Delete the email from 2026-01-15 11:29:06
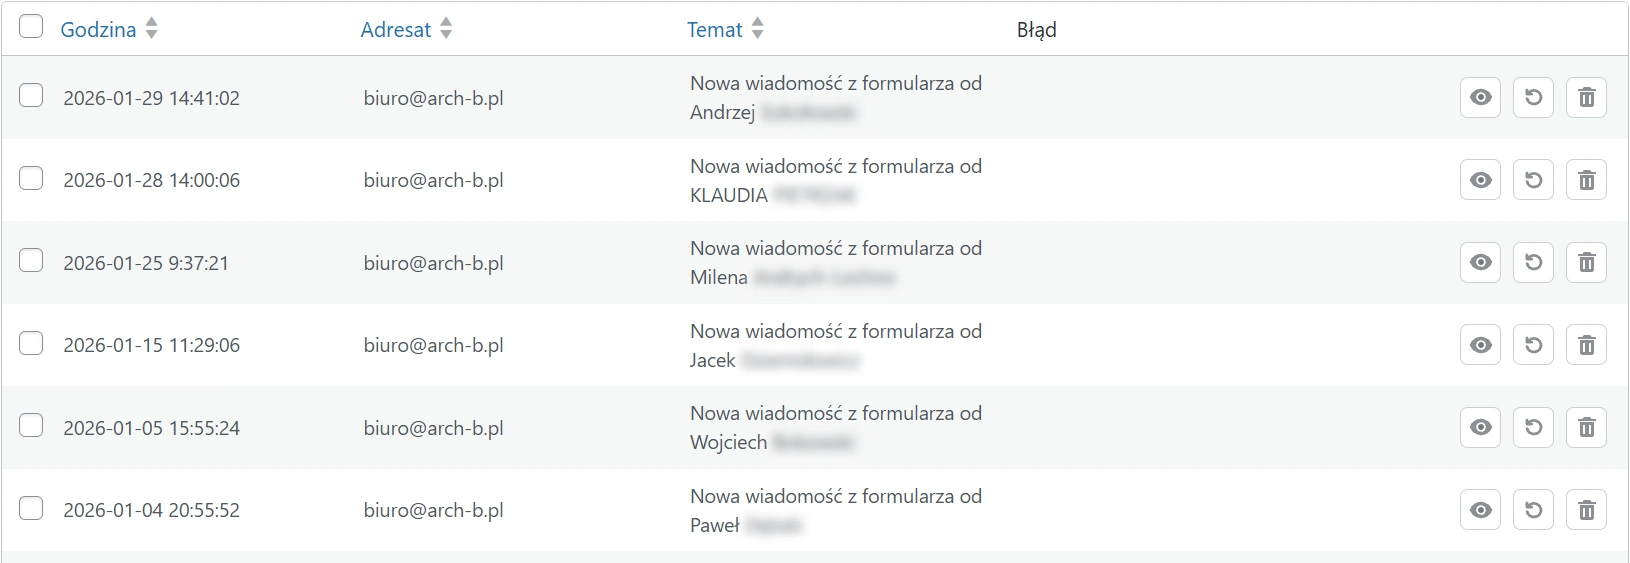Viewport: 1630px width, 563px height. 1586,345
